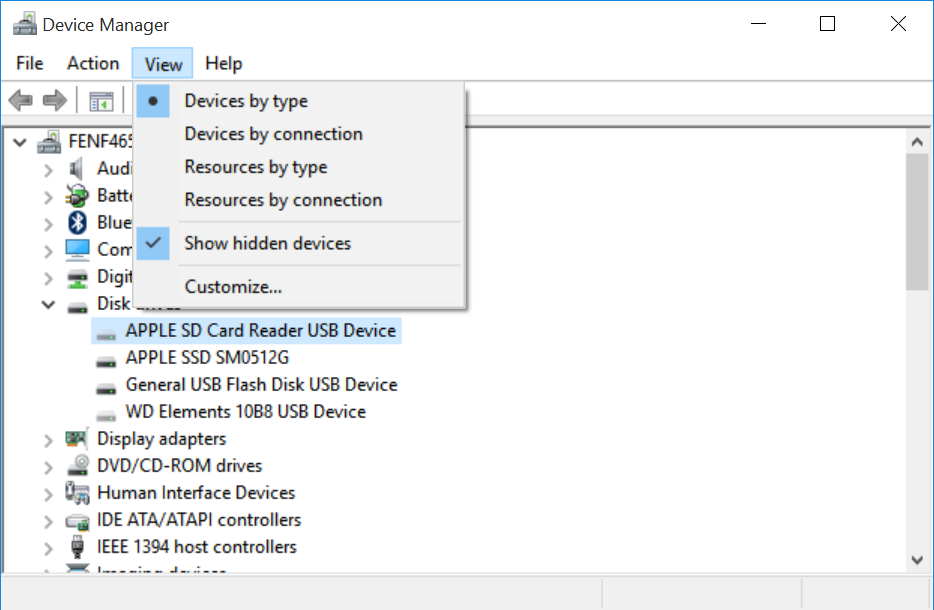Viewport: 934px width, 610px height.
Task: Click the Back arrow toolbar icon
Action: point(20,100)
